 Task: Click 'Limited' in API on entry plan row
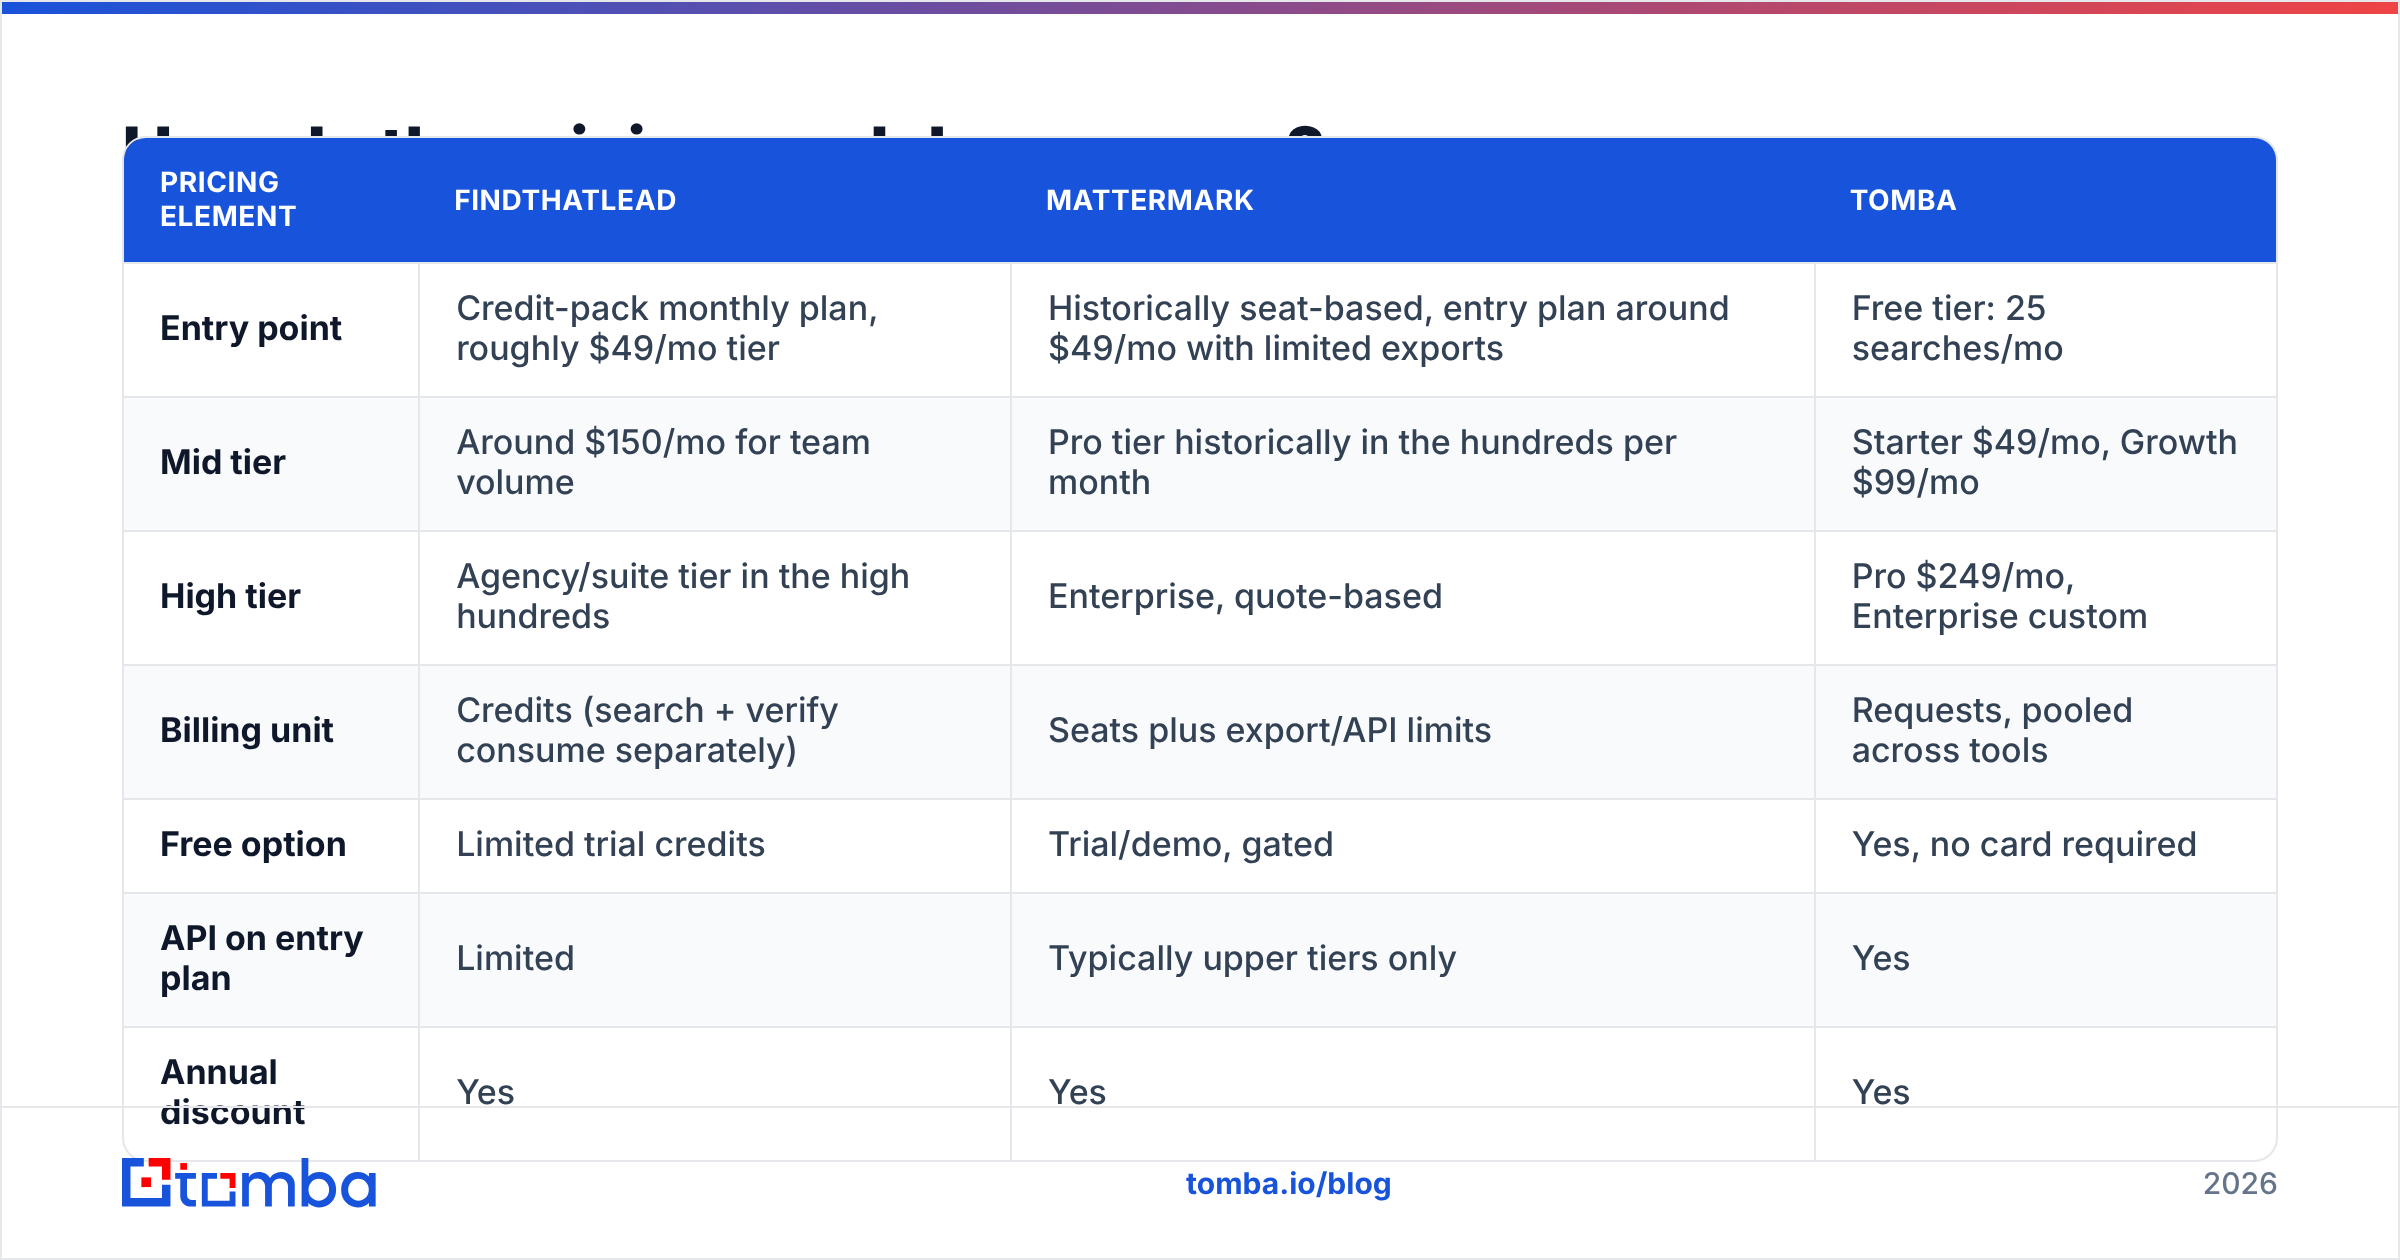pos(515,958)
